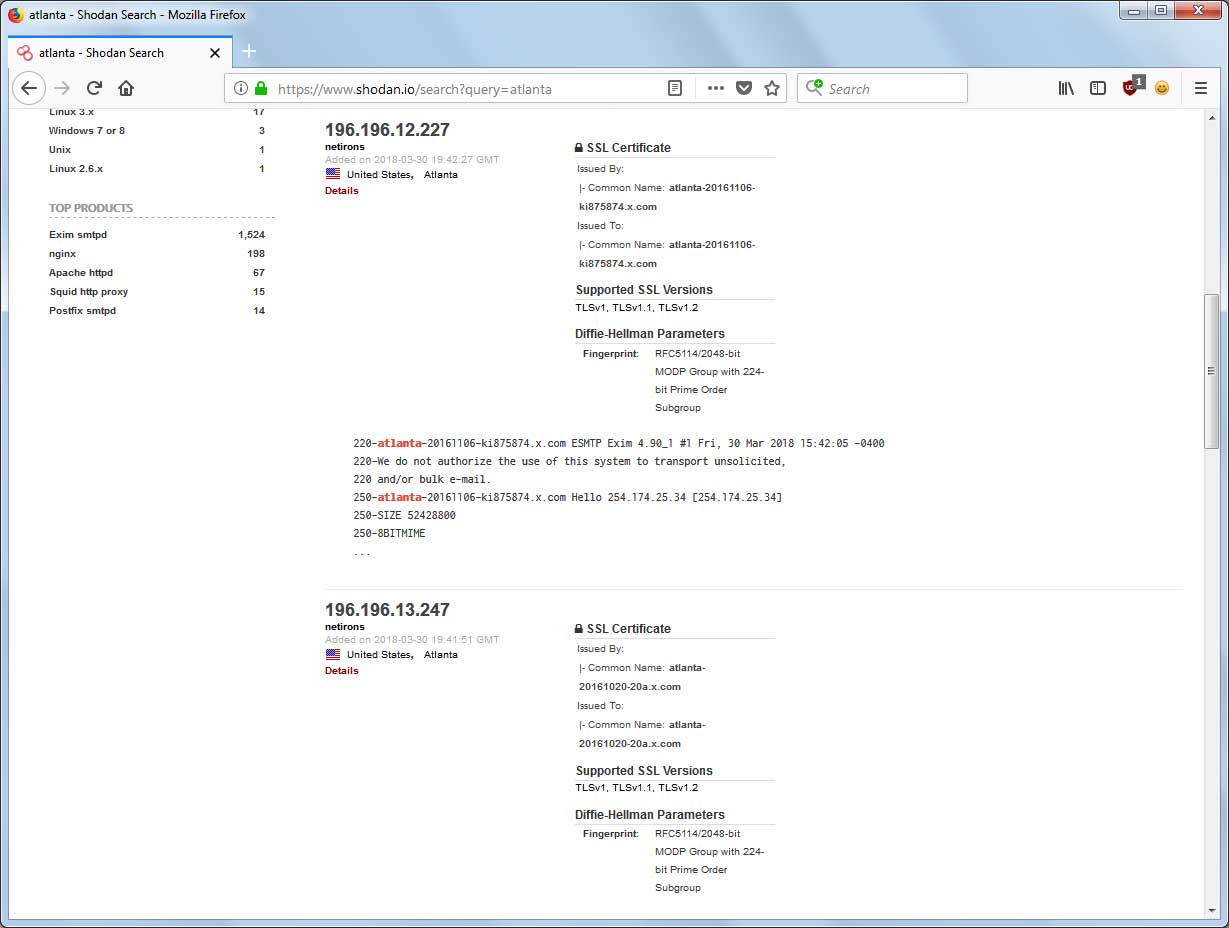Click the TOP PRODUCTS heading

click(x=91, y=208)
